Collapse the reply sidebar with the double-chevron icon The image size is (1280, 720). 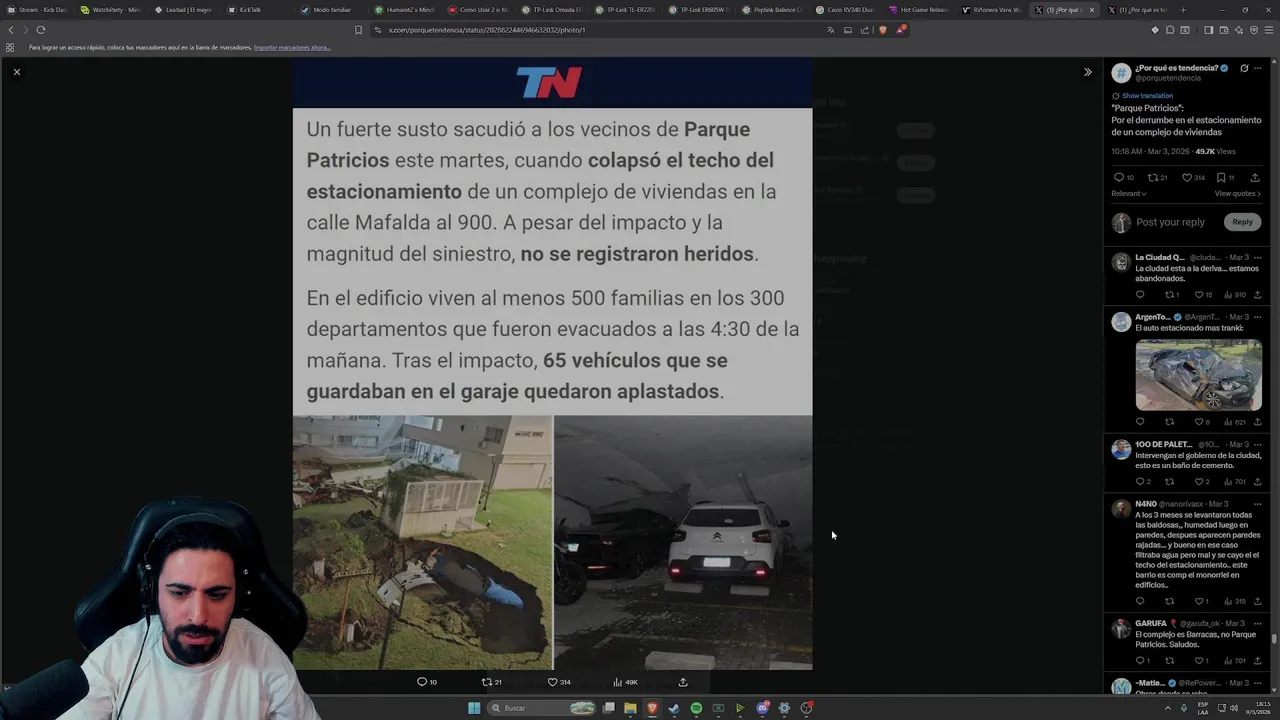click(x=1088, y=72)
